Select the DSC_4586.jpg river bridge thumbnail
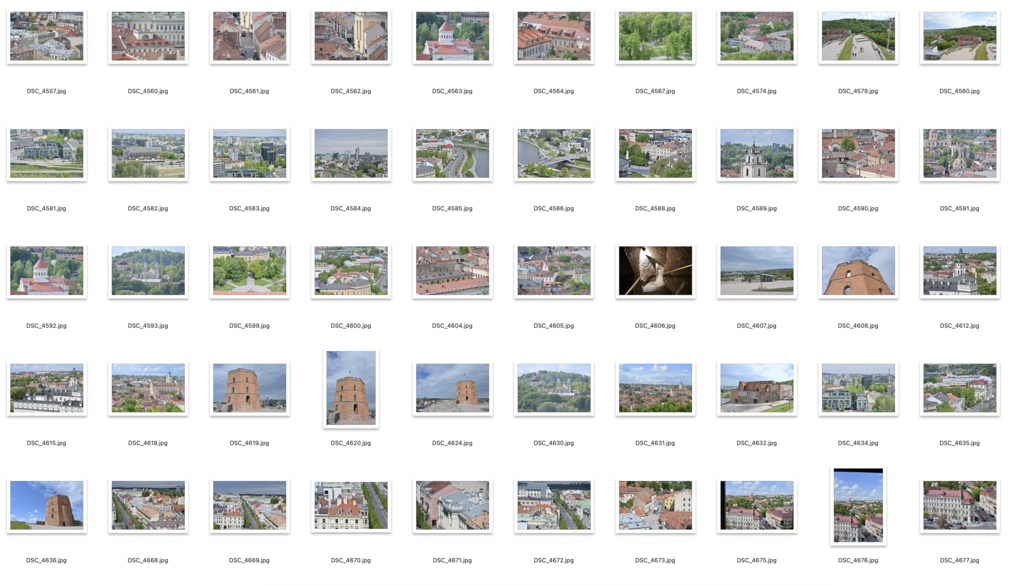This screenshot has width=1024, height=586. point(554,154)
